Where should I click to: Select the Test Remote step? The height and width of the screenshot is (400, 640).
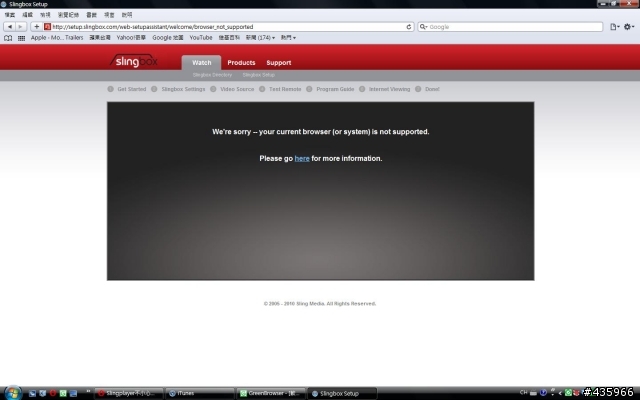coord(280,89)
